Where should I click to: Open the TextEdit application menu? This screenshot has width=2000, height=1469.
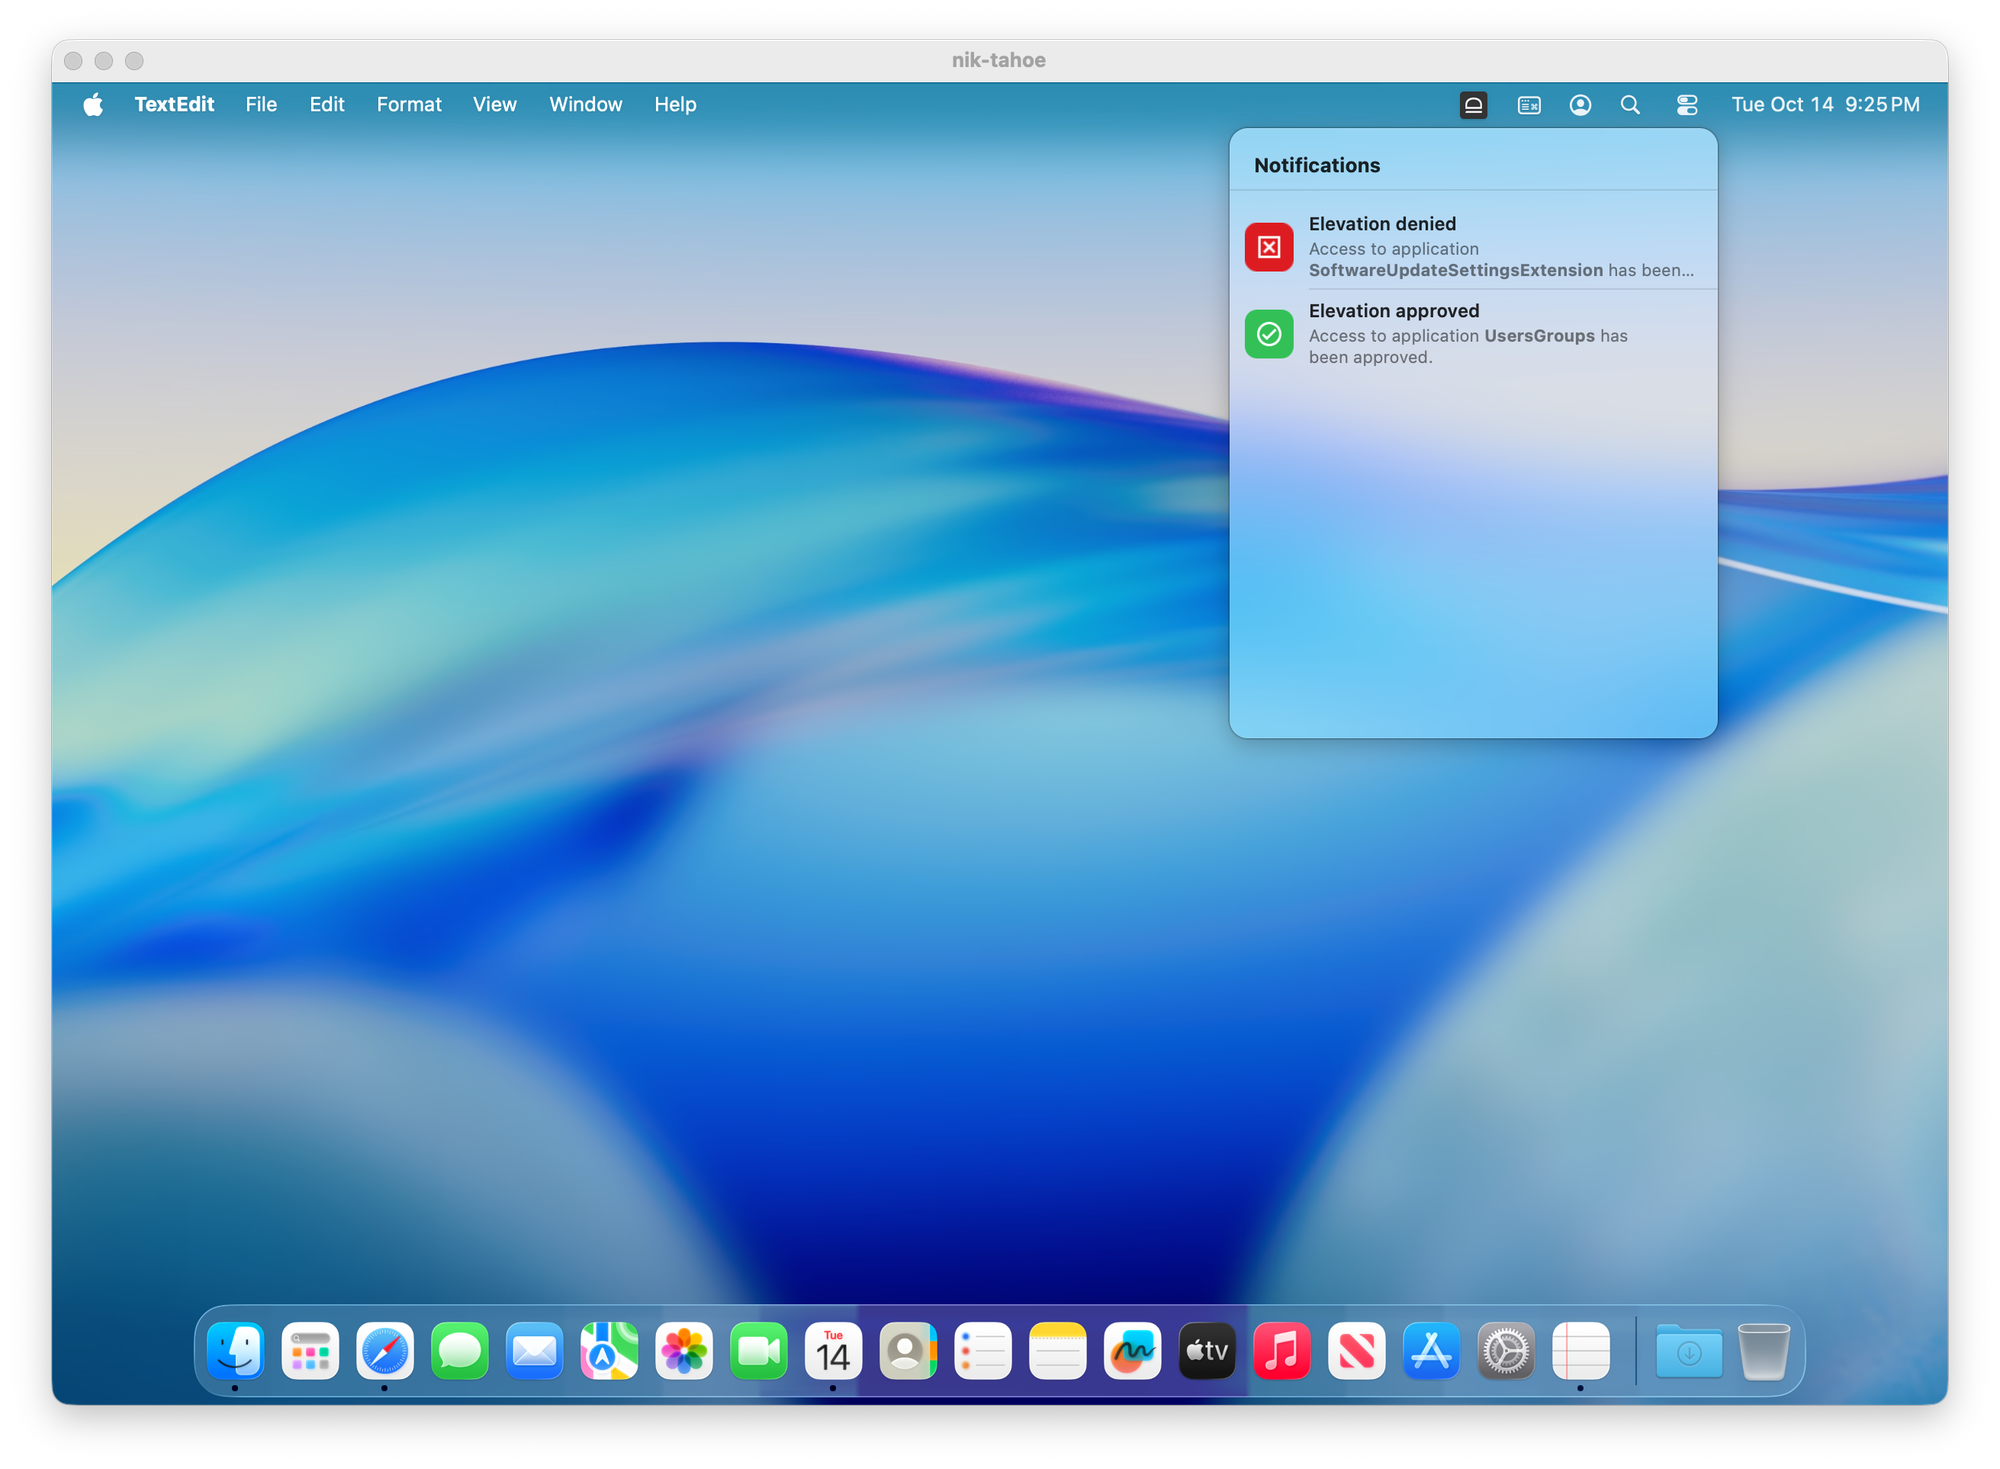click(174, 105)
